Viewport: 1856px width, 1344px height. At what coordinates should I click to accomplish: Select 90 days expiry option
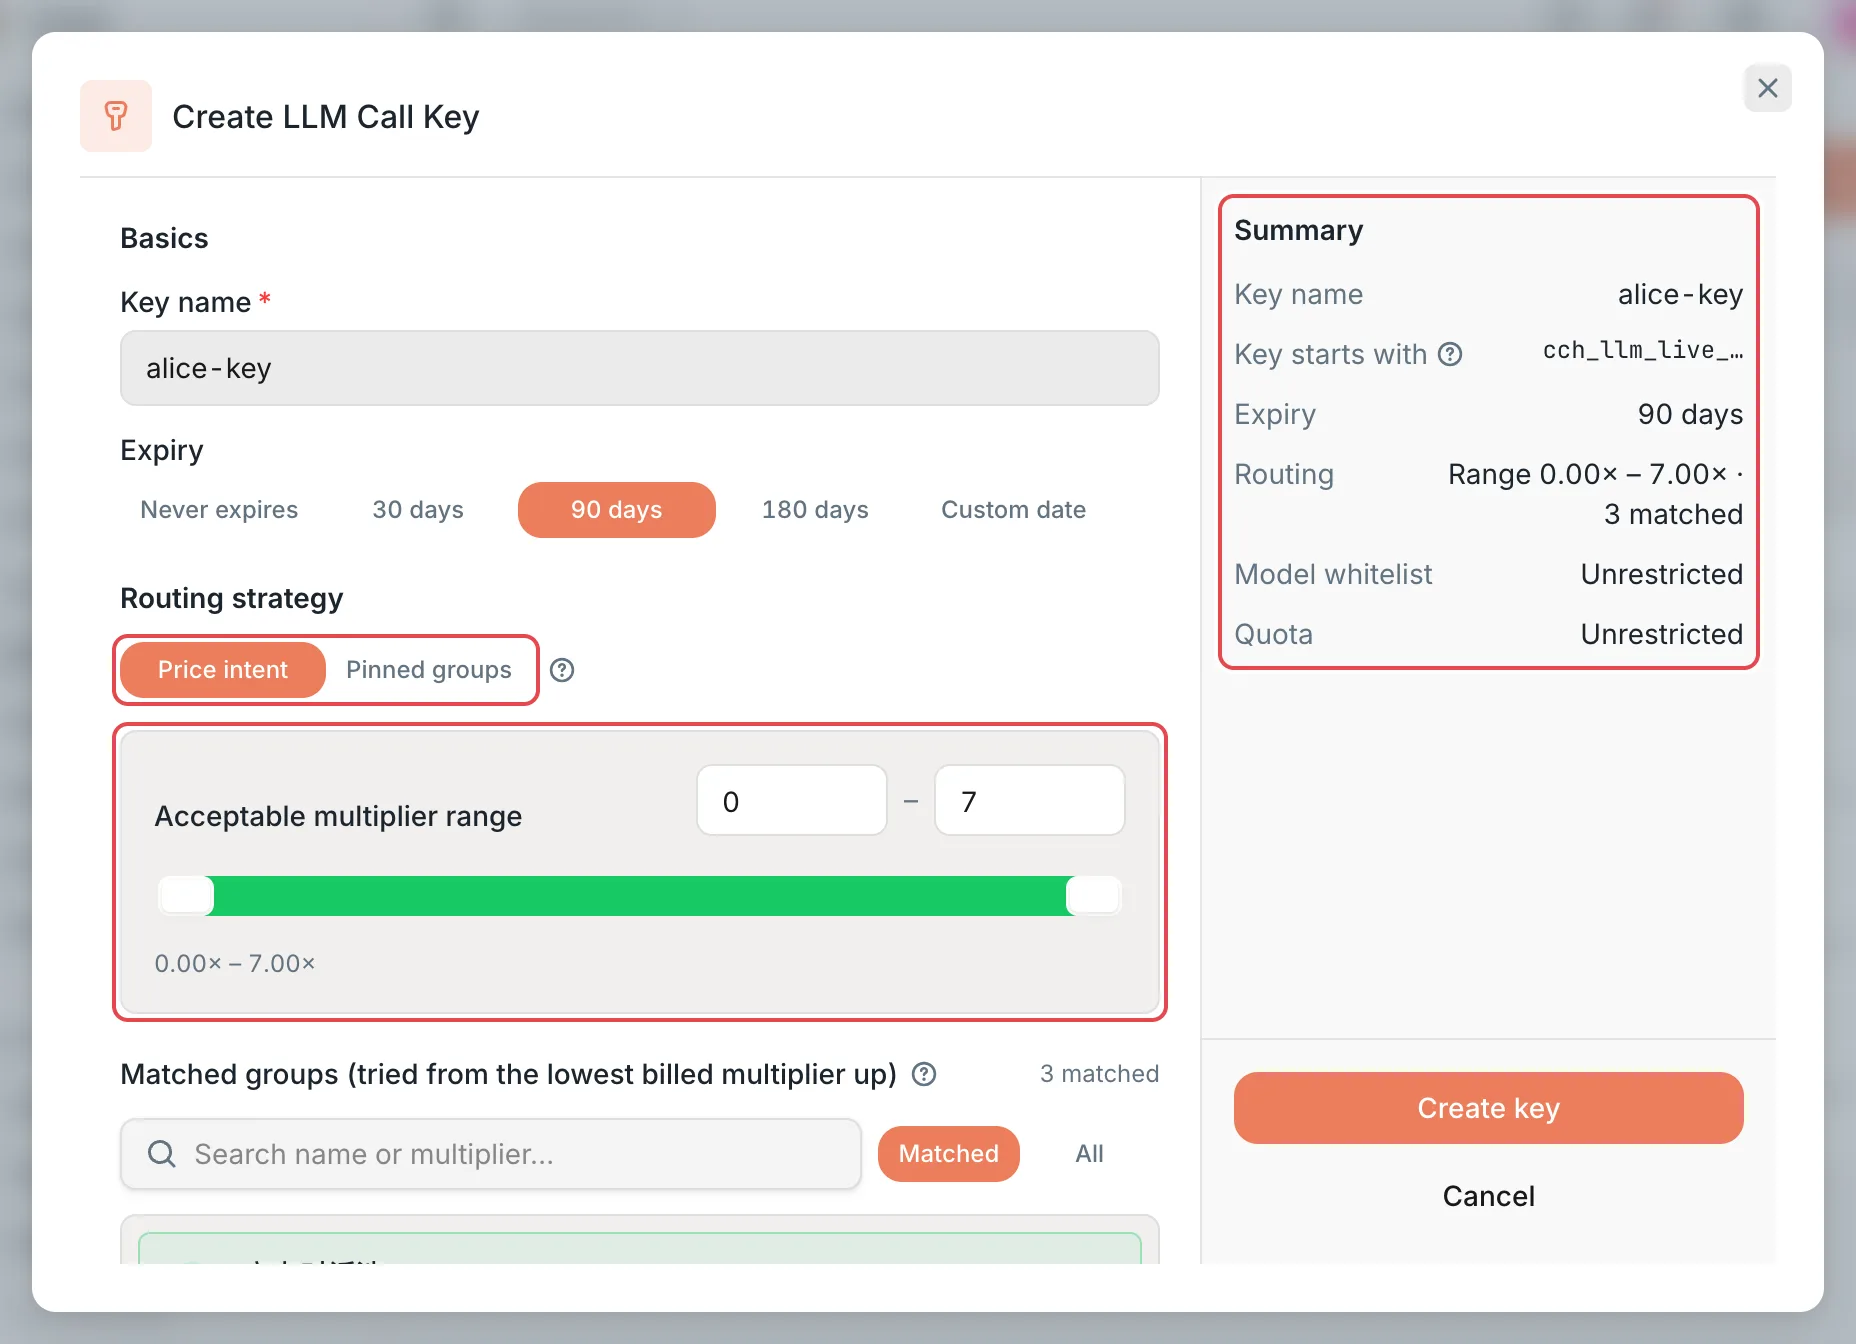(x=617, y=510)
